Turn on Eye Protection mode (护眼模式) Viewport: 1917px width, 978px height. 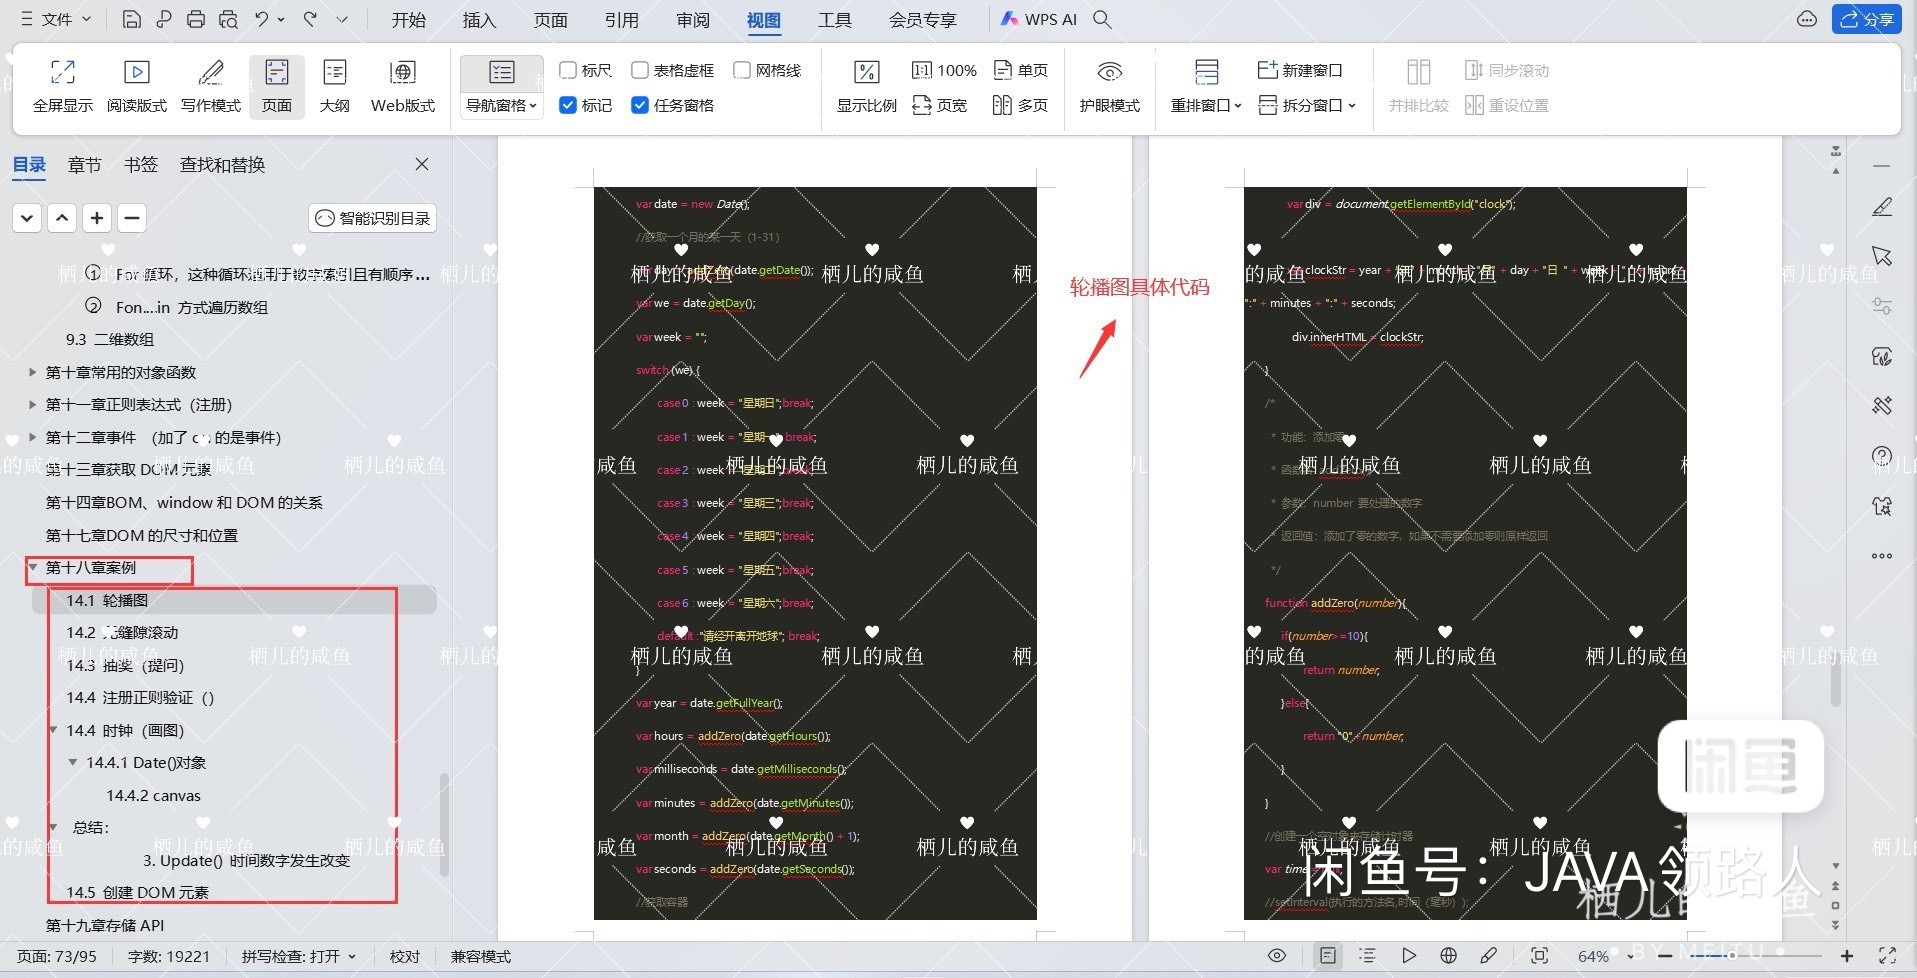pos(1110,85)
